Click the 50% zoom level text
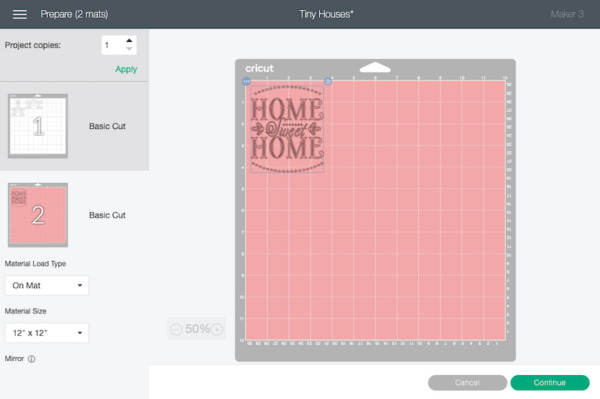600x399 pixels. [197, 329]
